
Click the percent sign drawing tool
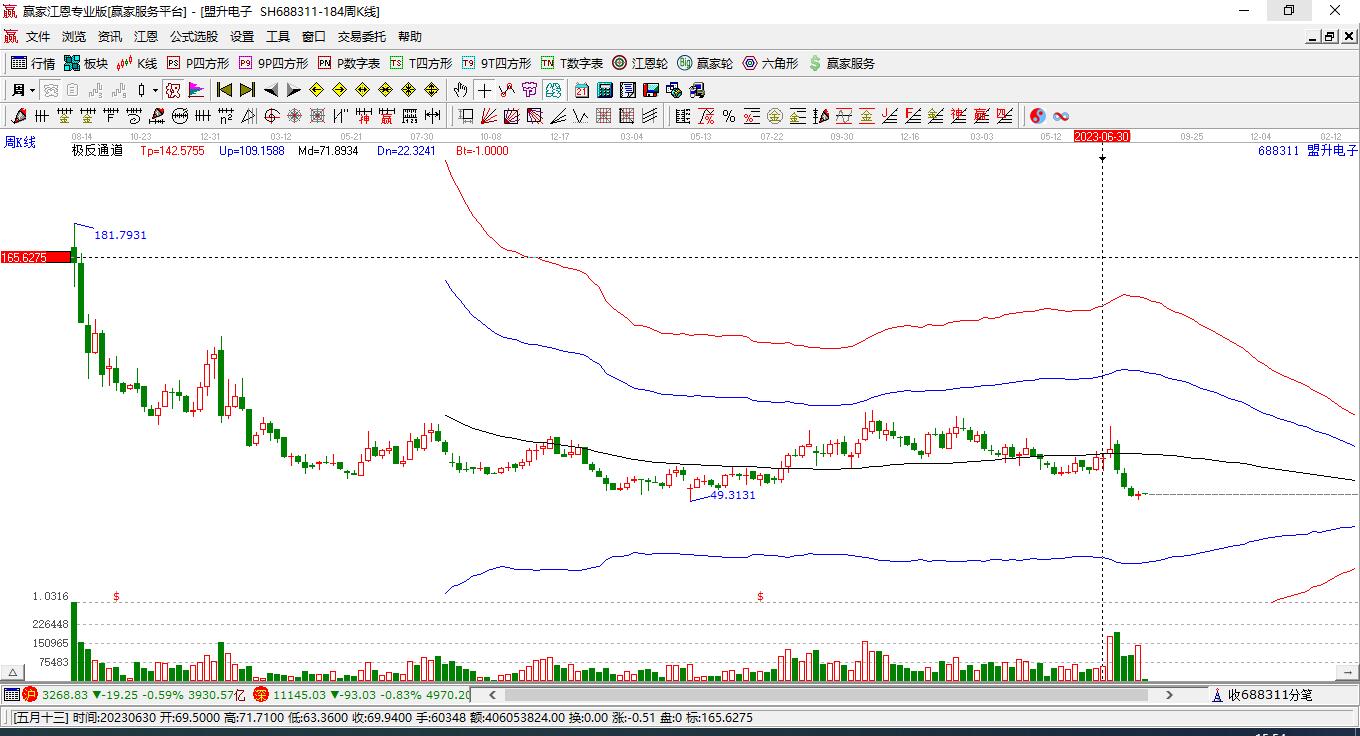point(729,116)
